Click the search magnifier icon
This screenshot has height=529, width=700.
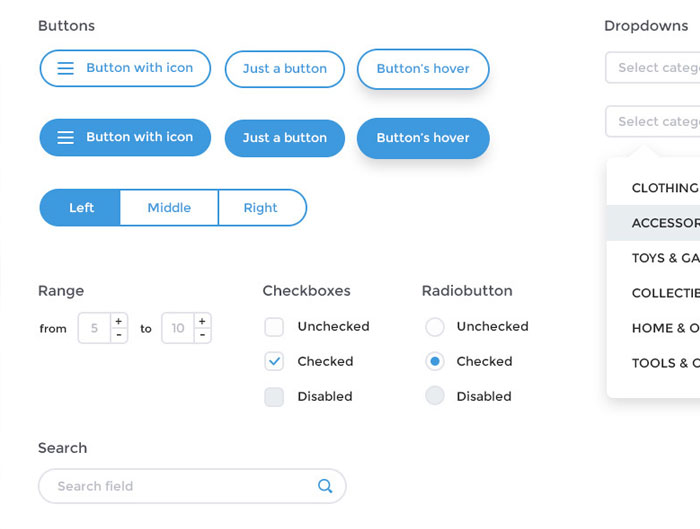pos(325,486)
